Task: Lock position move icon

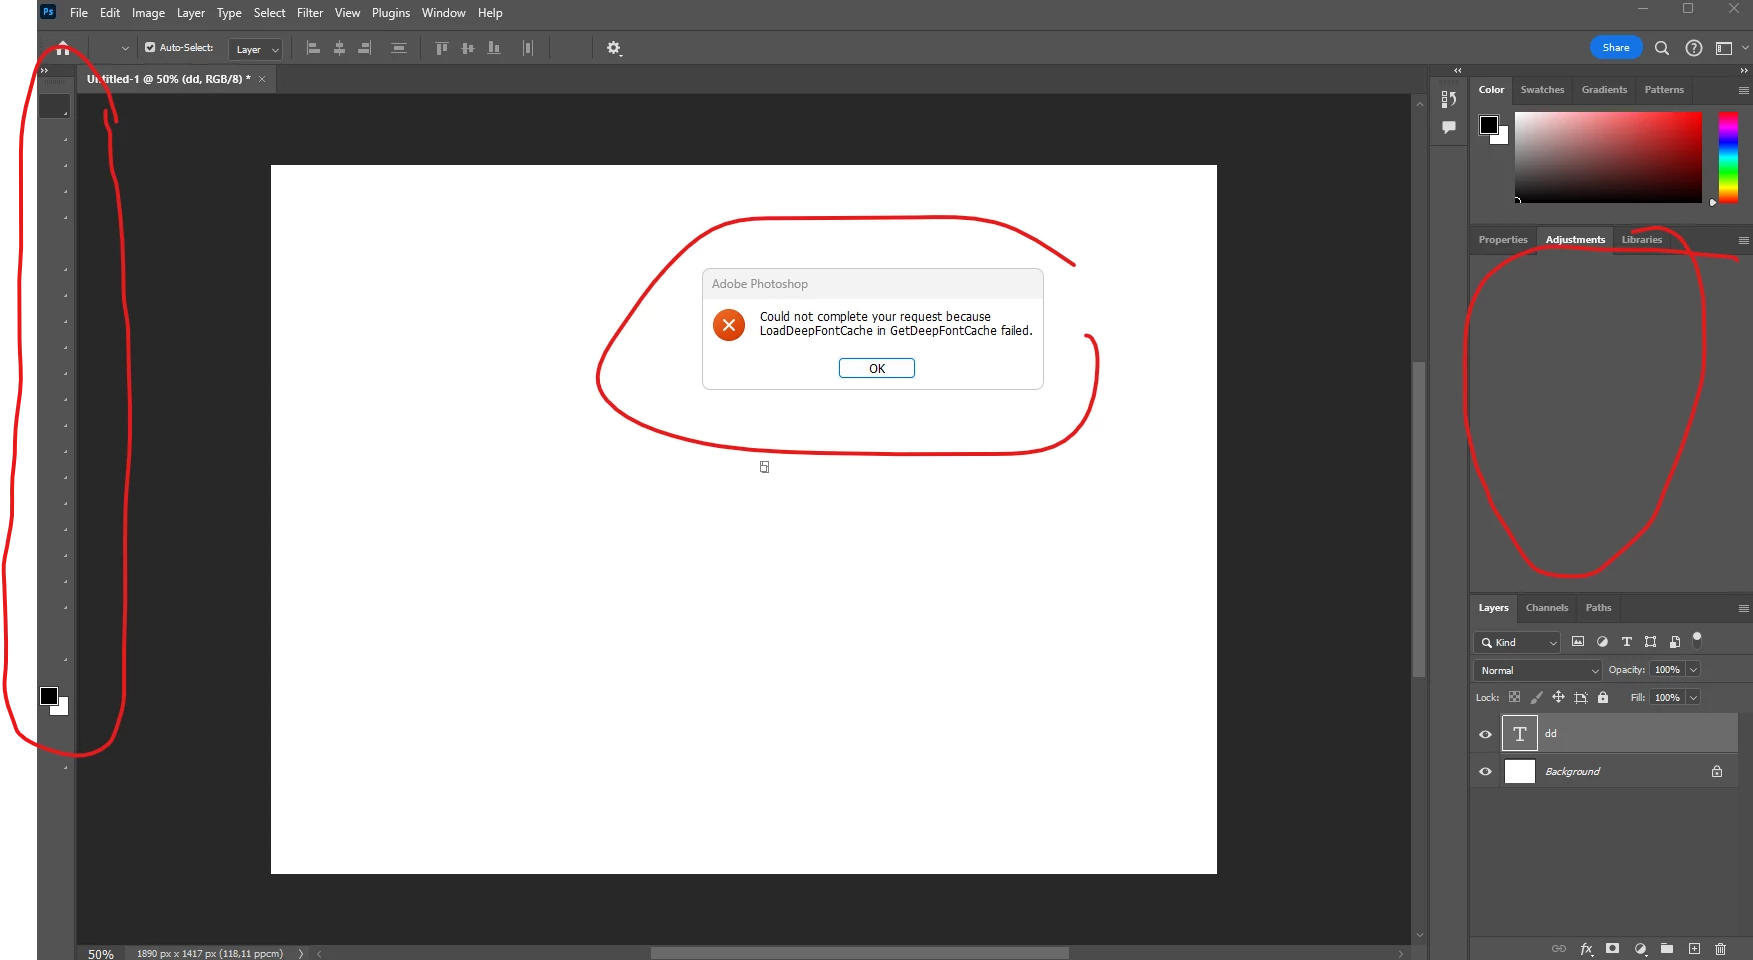Action: (x=1558, y=697)
